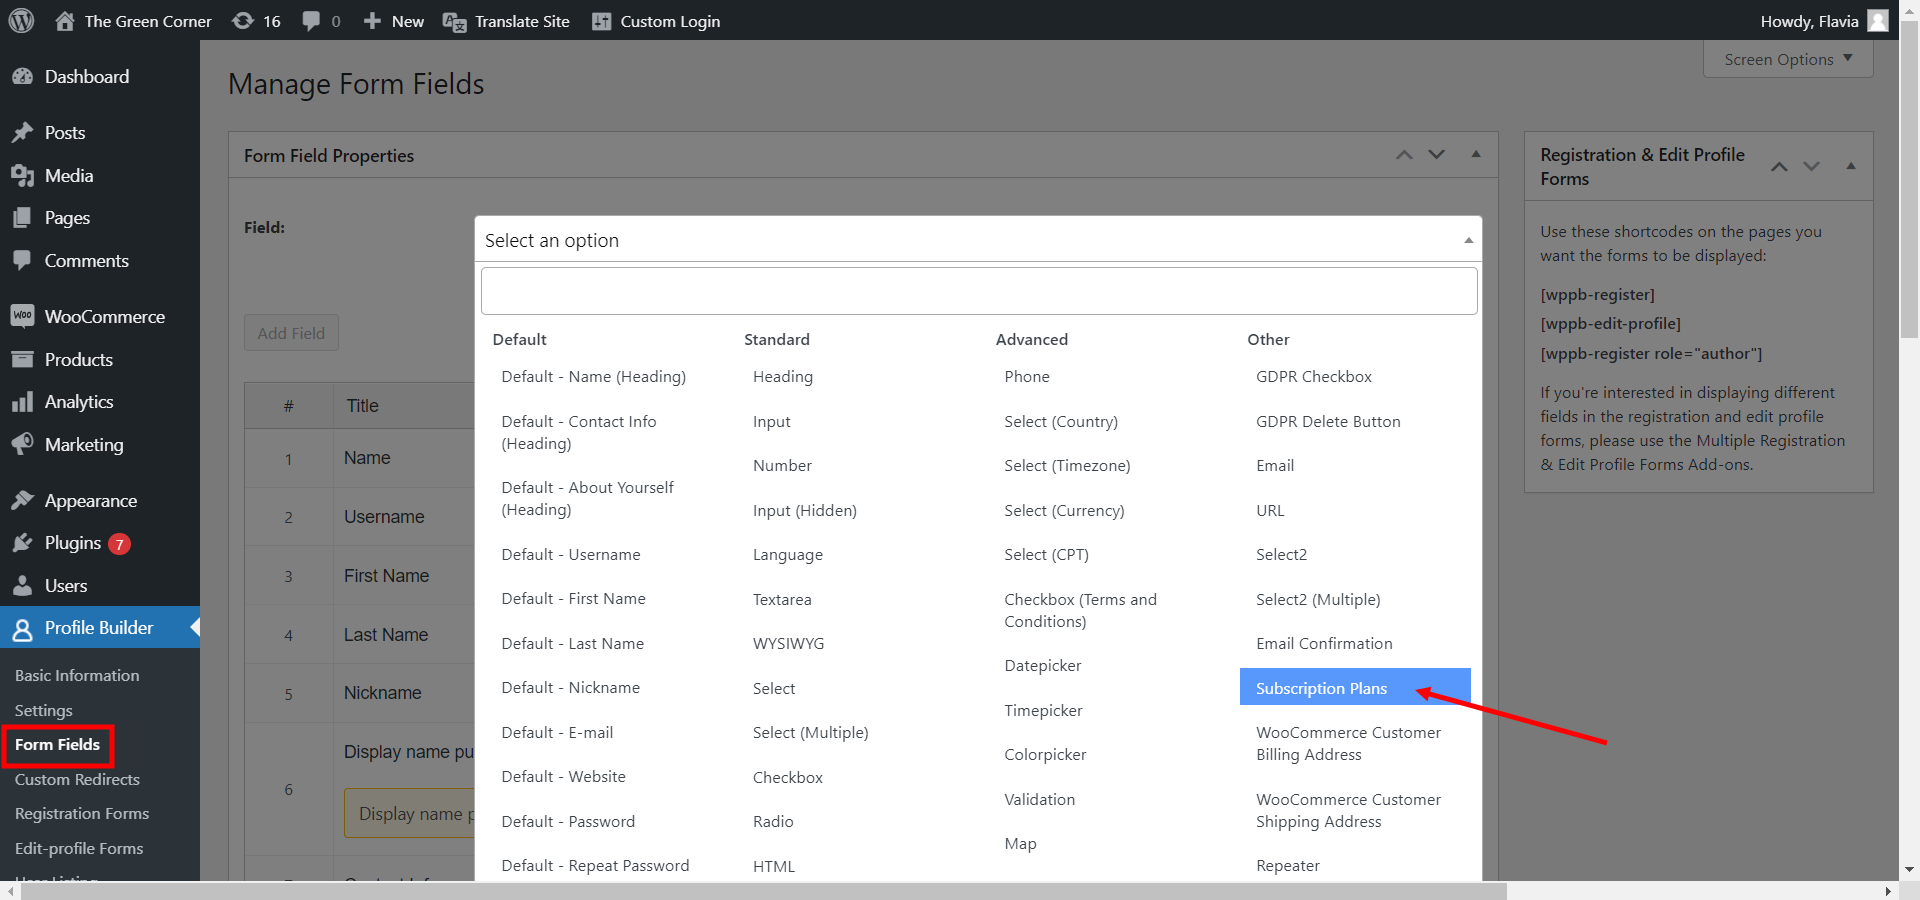Open Edit-profile Forms submenu item
The height and width of the screenshot is (900, 1920).
coord(79,849)
